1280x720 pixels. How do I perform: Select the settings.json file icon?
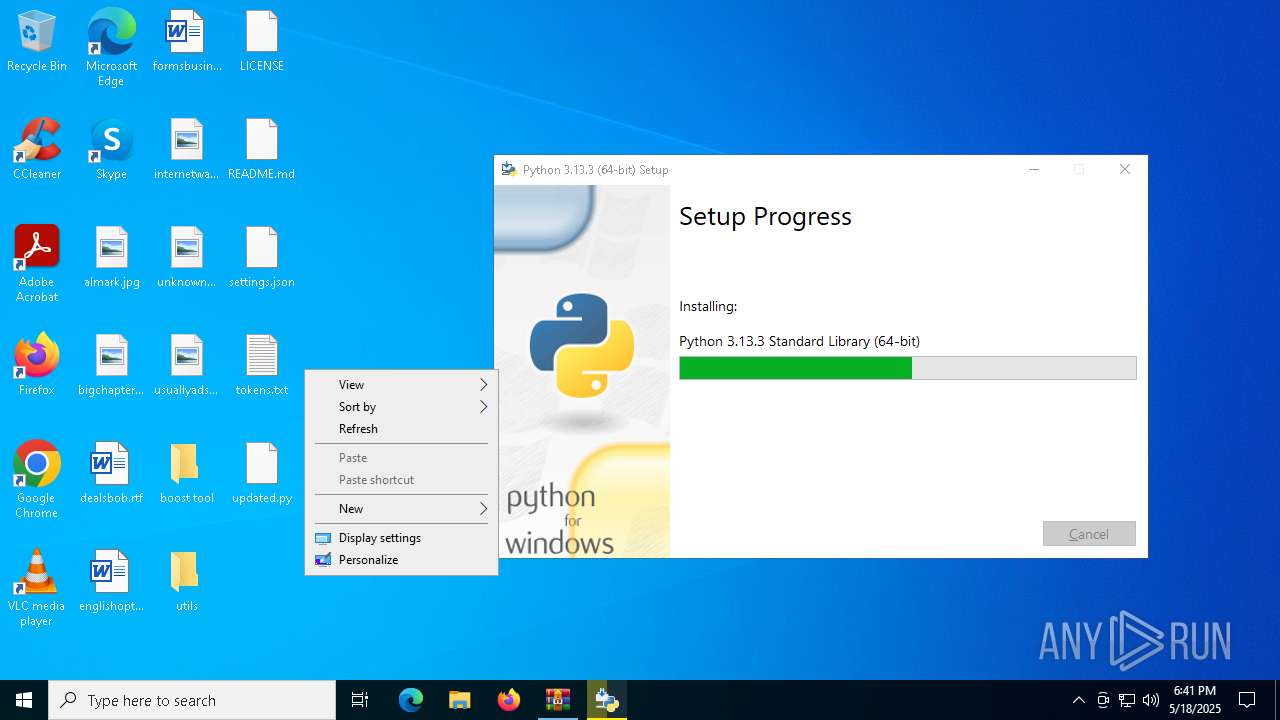tap(262, 258)
